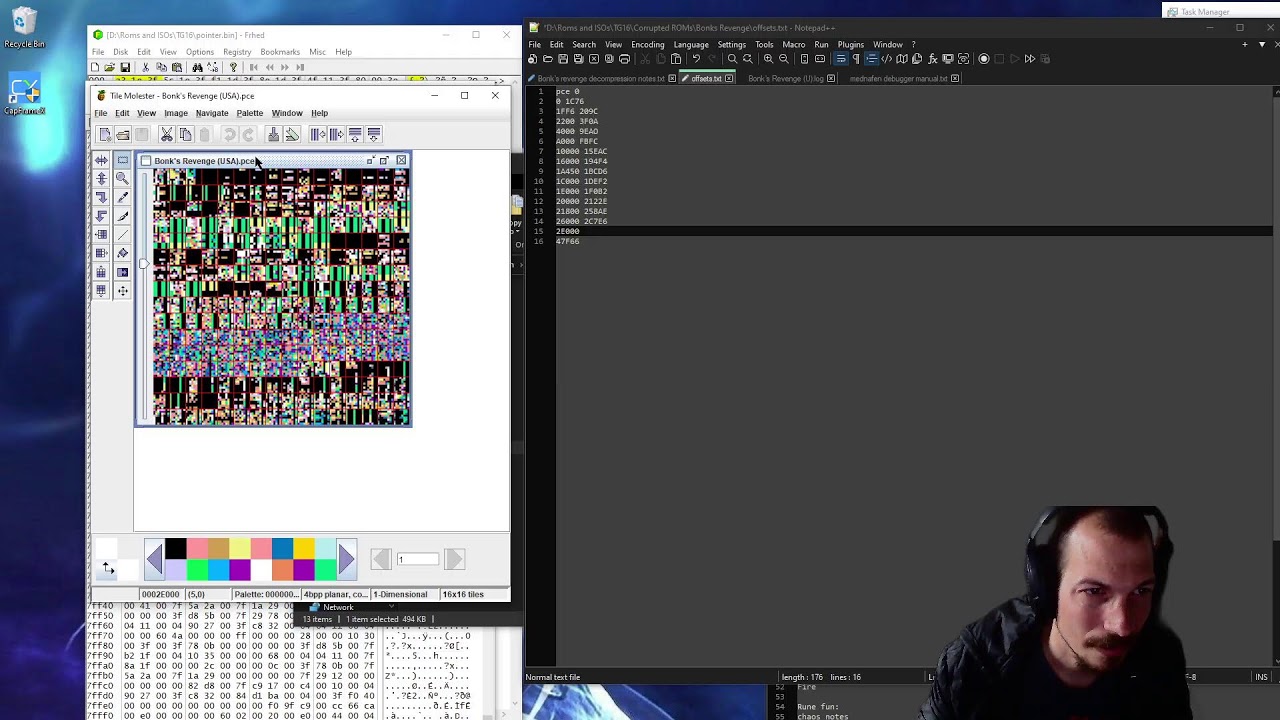Viewport: 1280px width, 720px height.
Task: Close the offsets.txt tab
Action: 729,78
